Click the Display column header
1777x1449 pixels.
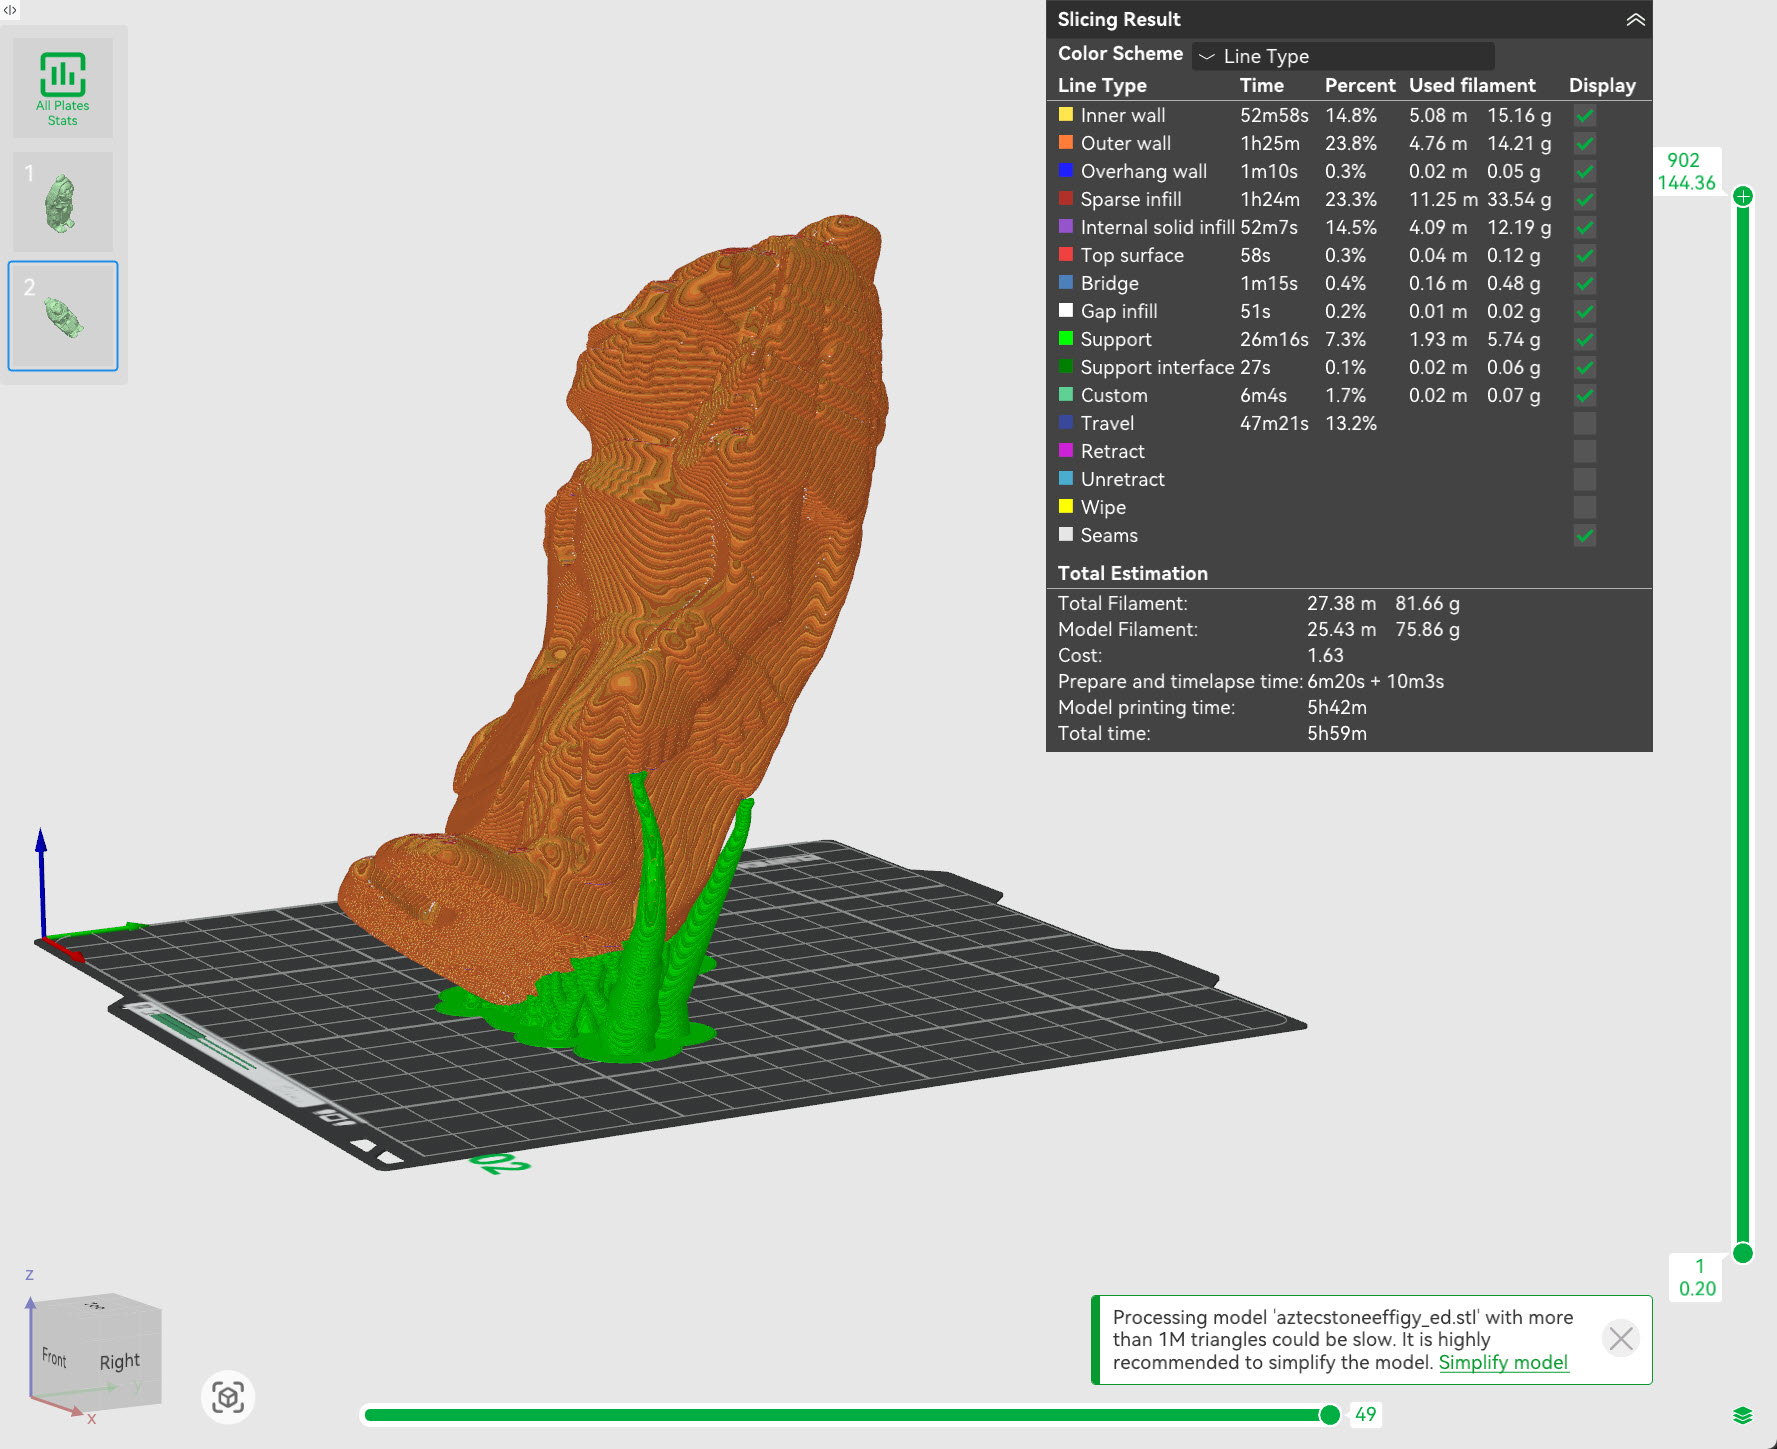coord(1602,85)
